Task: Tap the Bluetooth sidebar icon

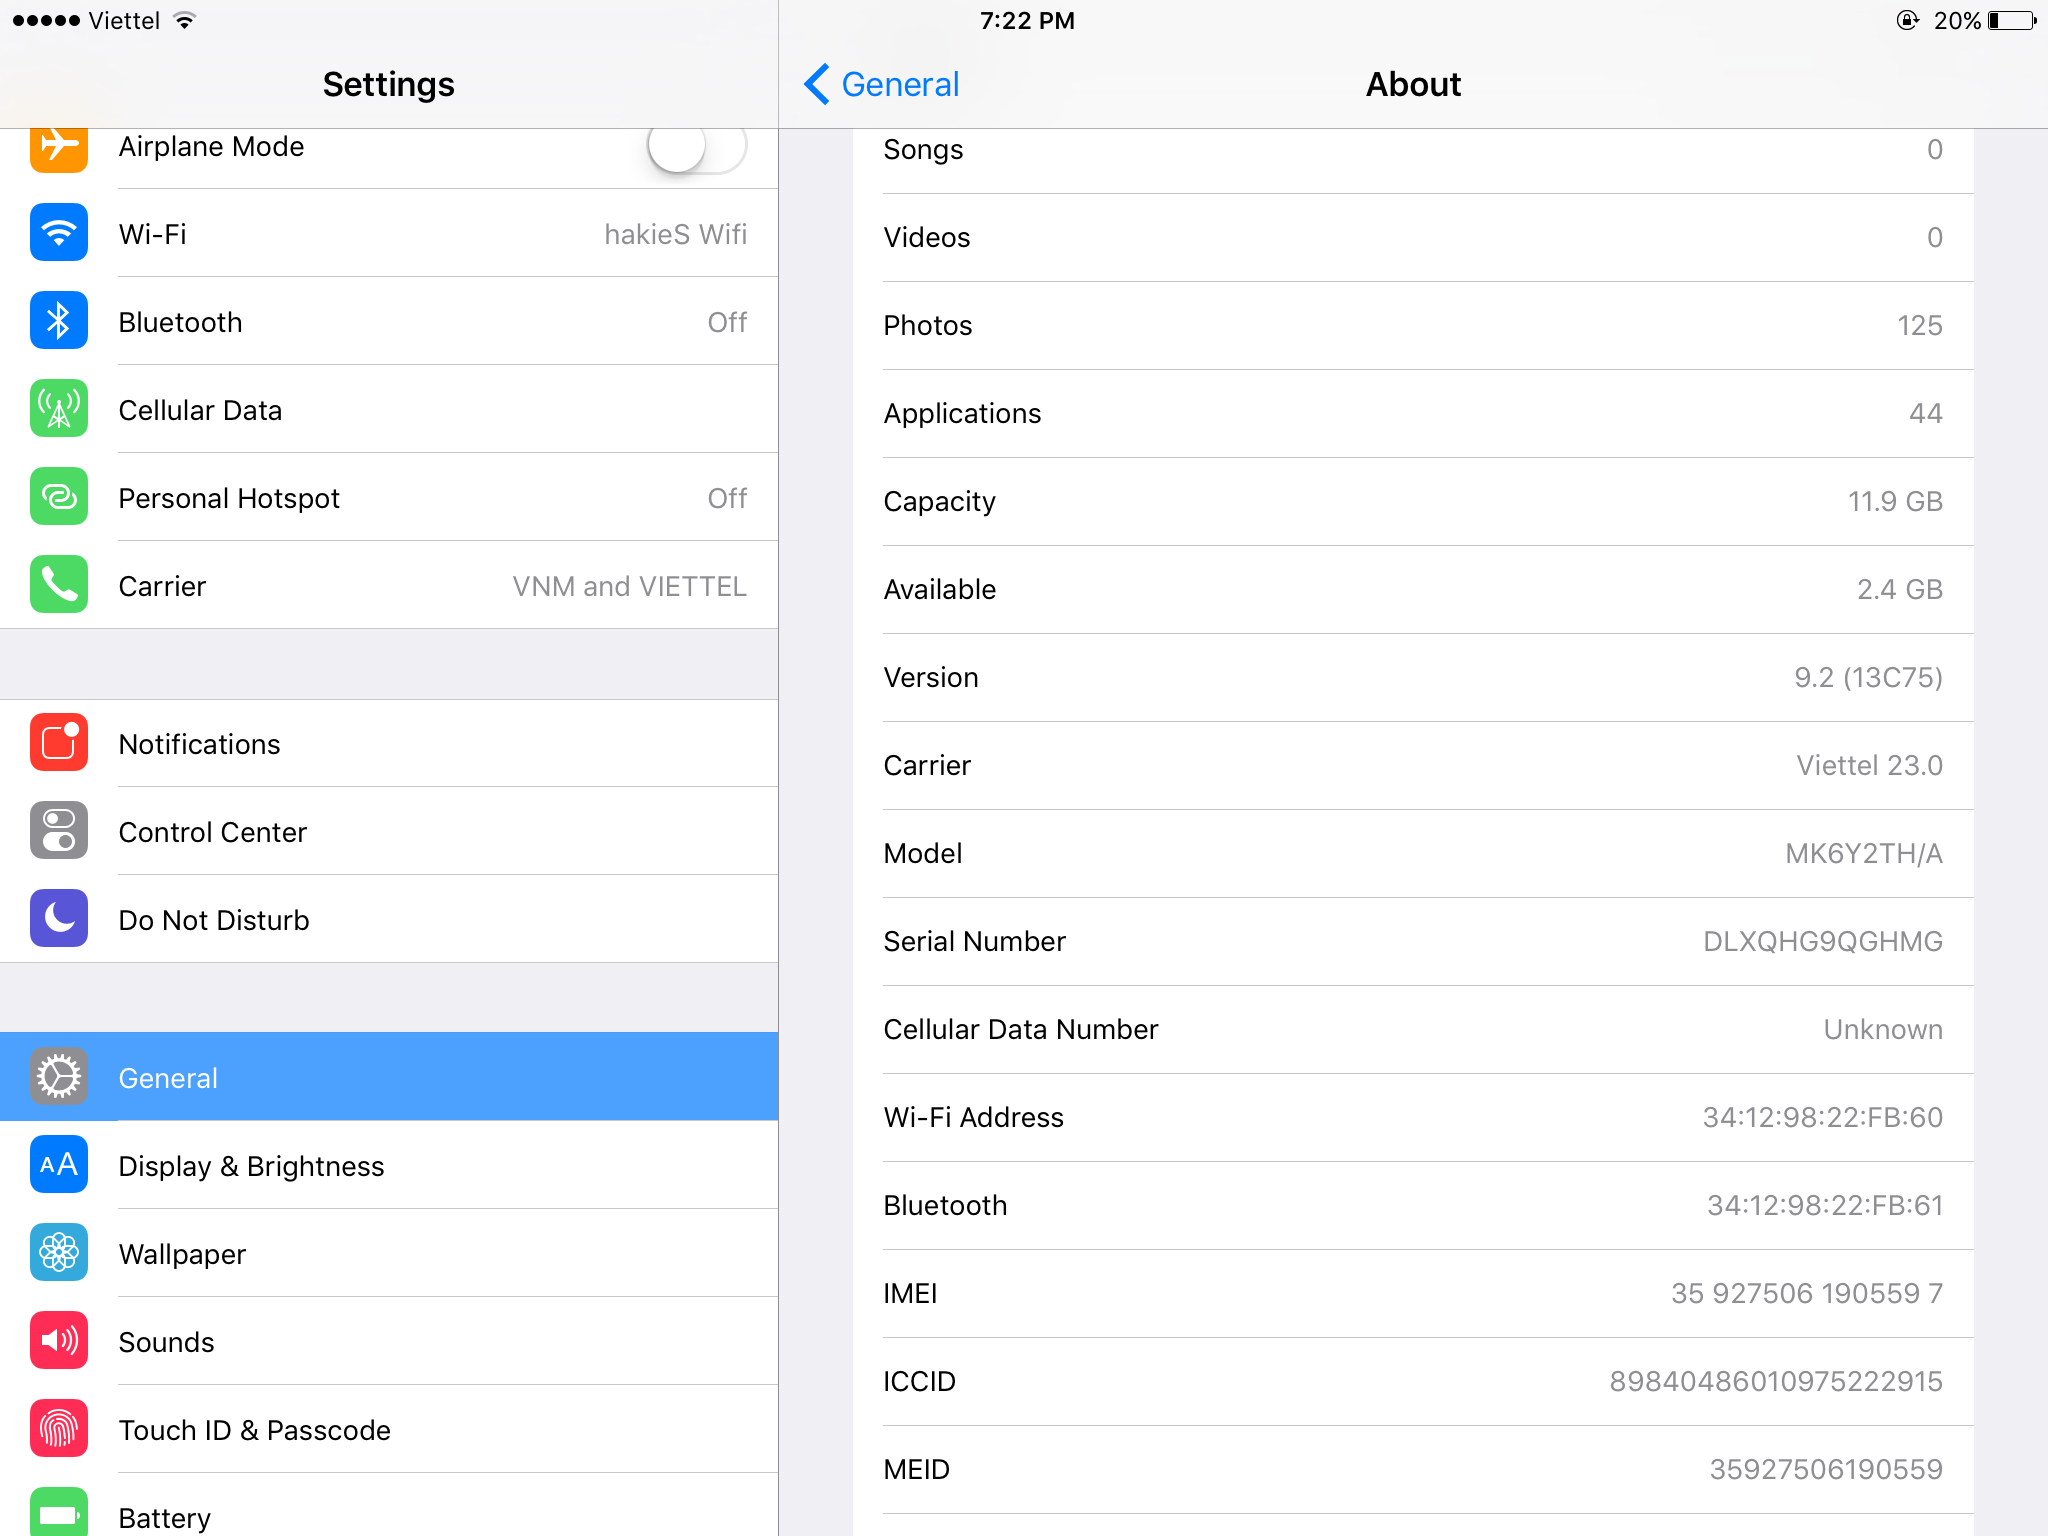Action: 59,320
